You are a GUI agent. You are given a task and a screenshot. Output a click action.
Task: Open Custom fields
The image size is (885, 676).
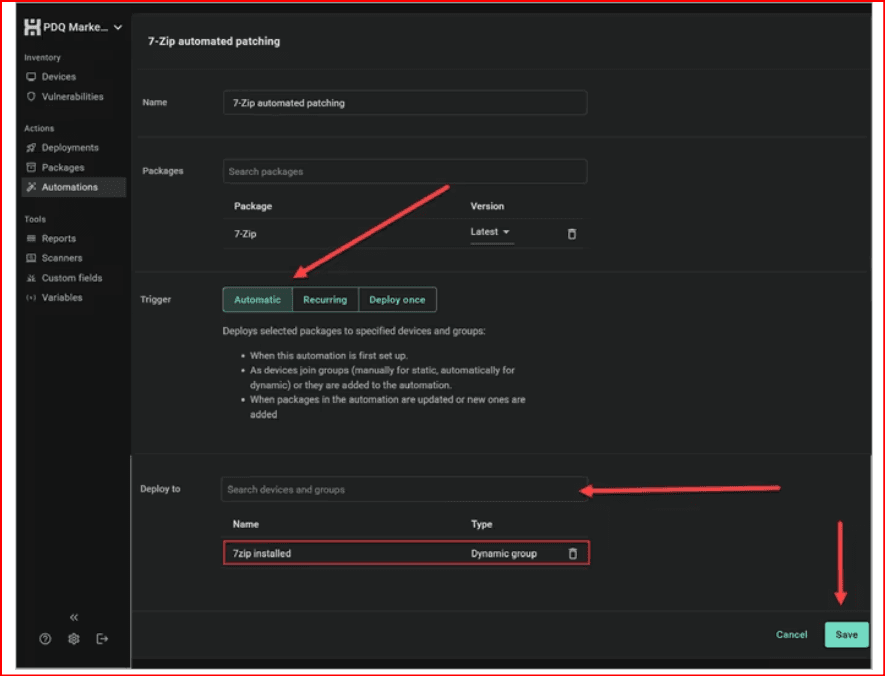pyautogui.click(x=72, y=278)
